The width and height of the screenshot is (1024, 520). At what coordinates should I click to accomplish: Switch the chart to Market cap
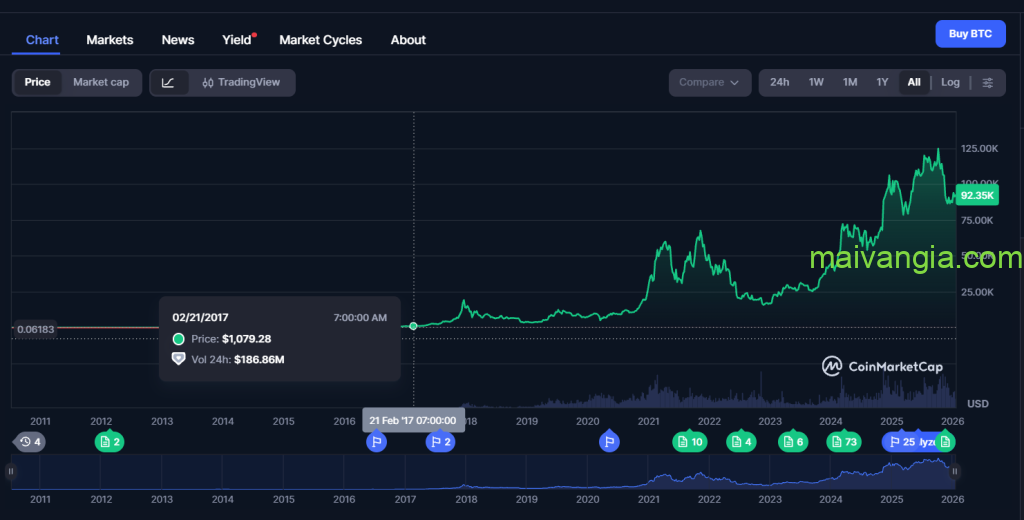click(101, 82)
